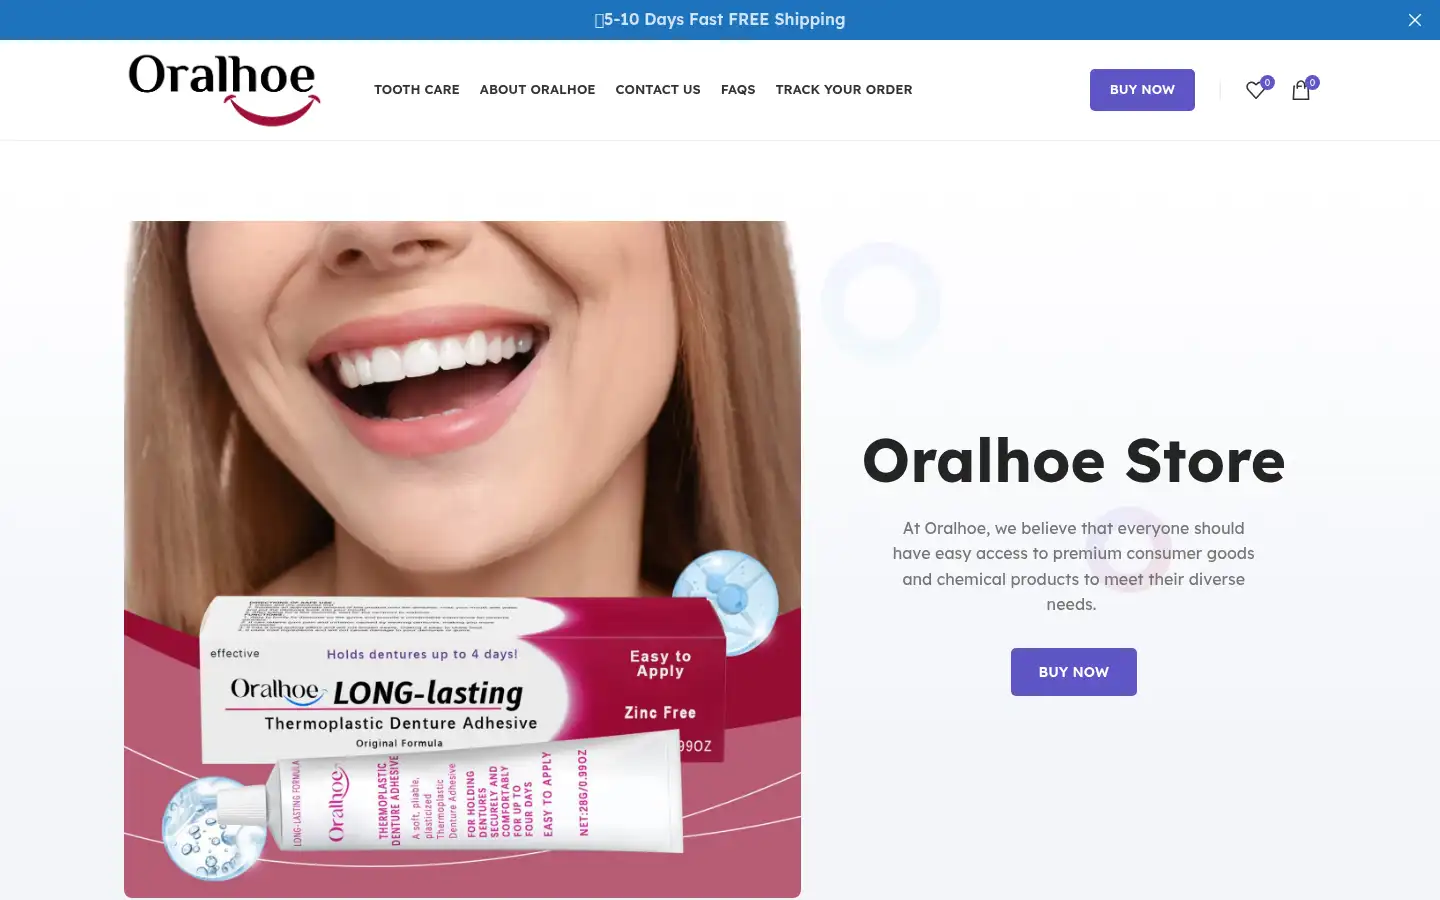Navigate to FAQs
1440x900 pixels.
pos(738,90)
